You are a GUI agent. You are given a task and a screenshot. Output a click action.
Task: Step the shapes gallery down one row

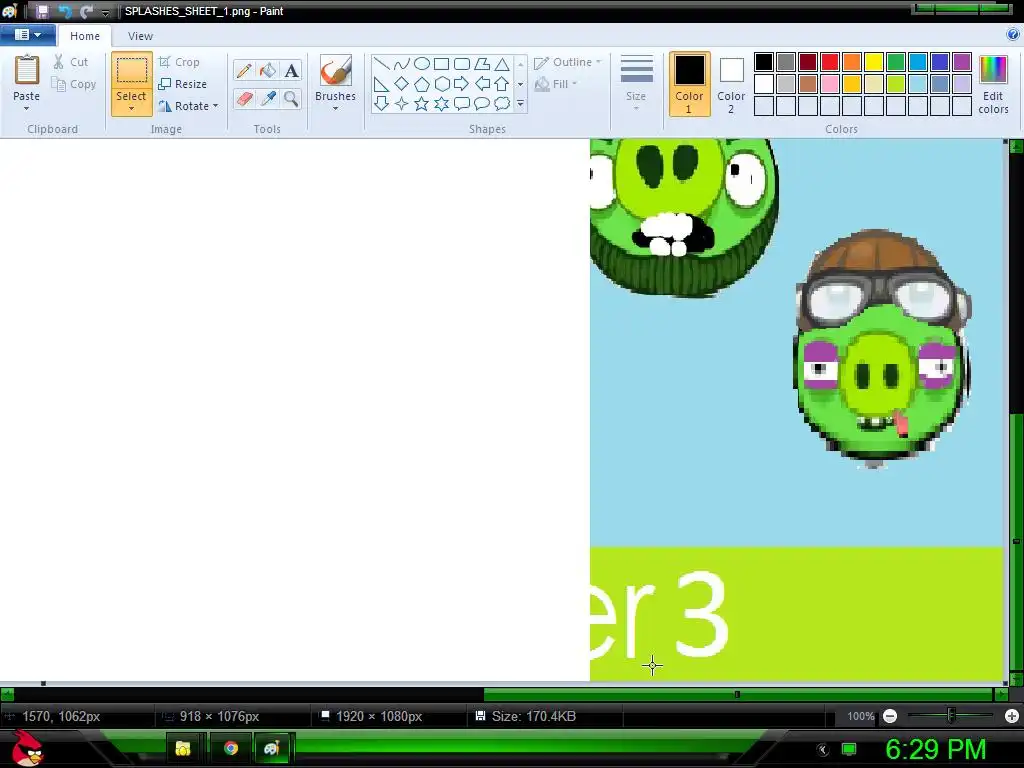[x=520, y=84]
